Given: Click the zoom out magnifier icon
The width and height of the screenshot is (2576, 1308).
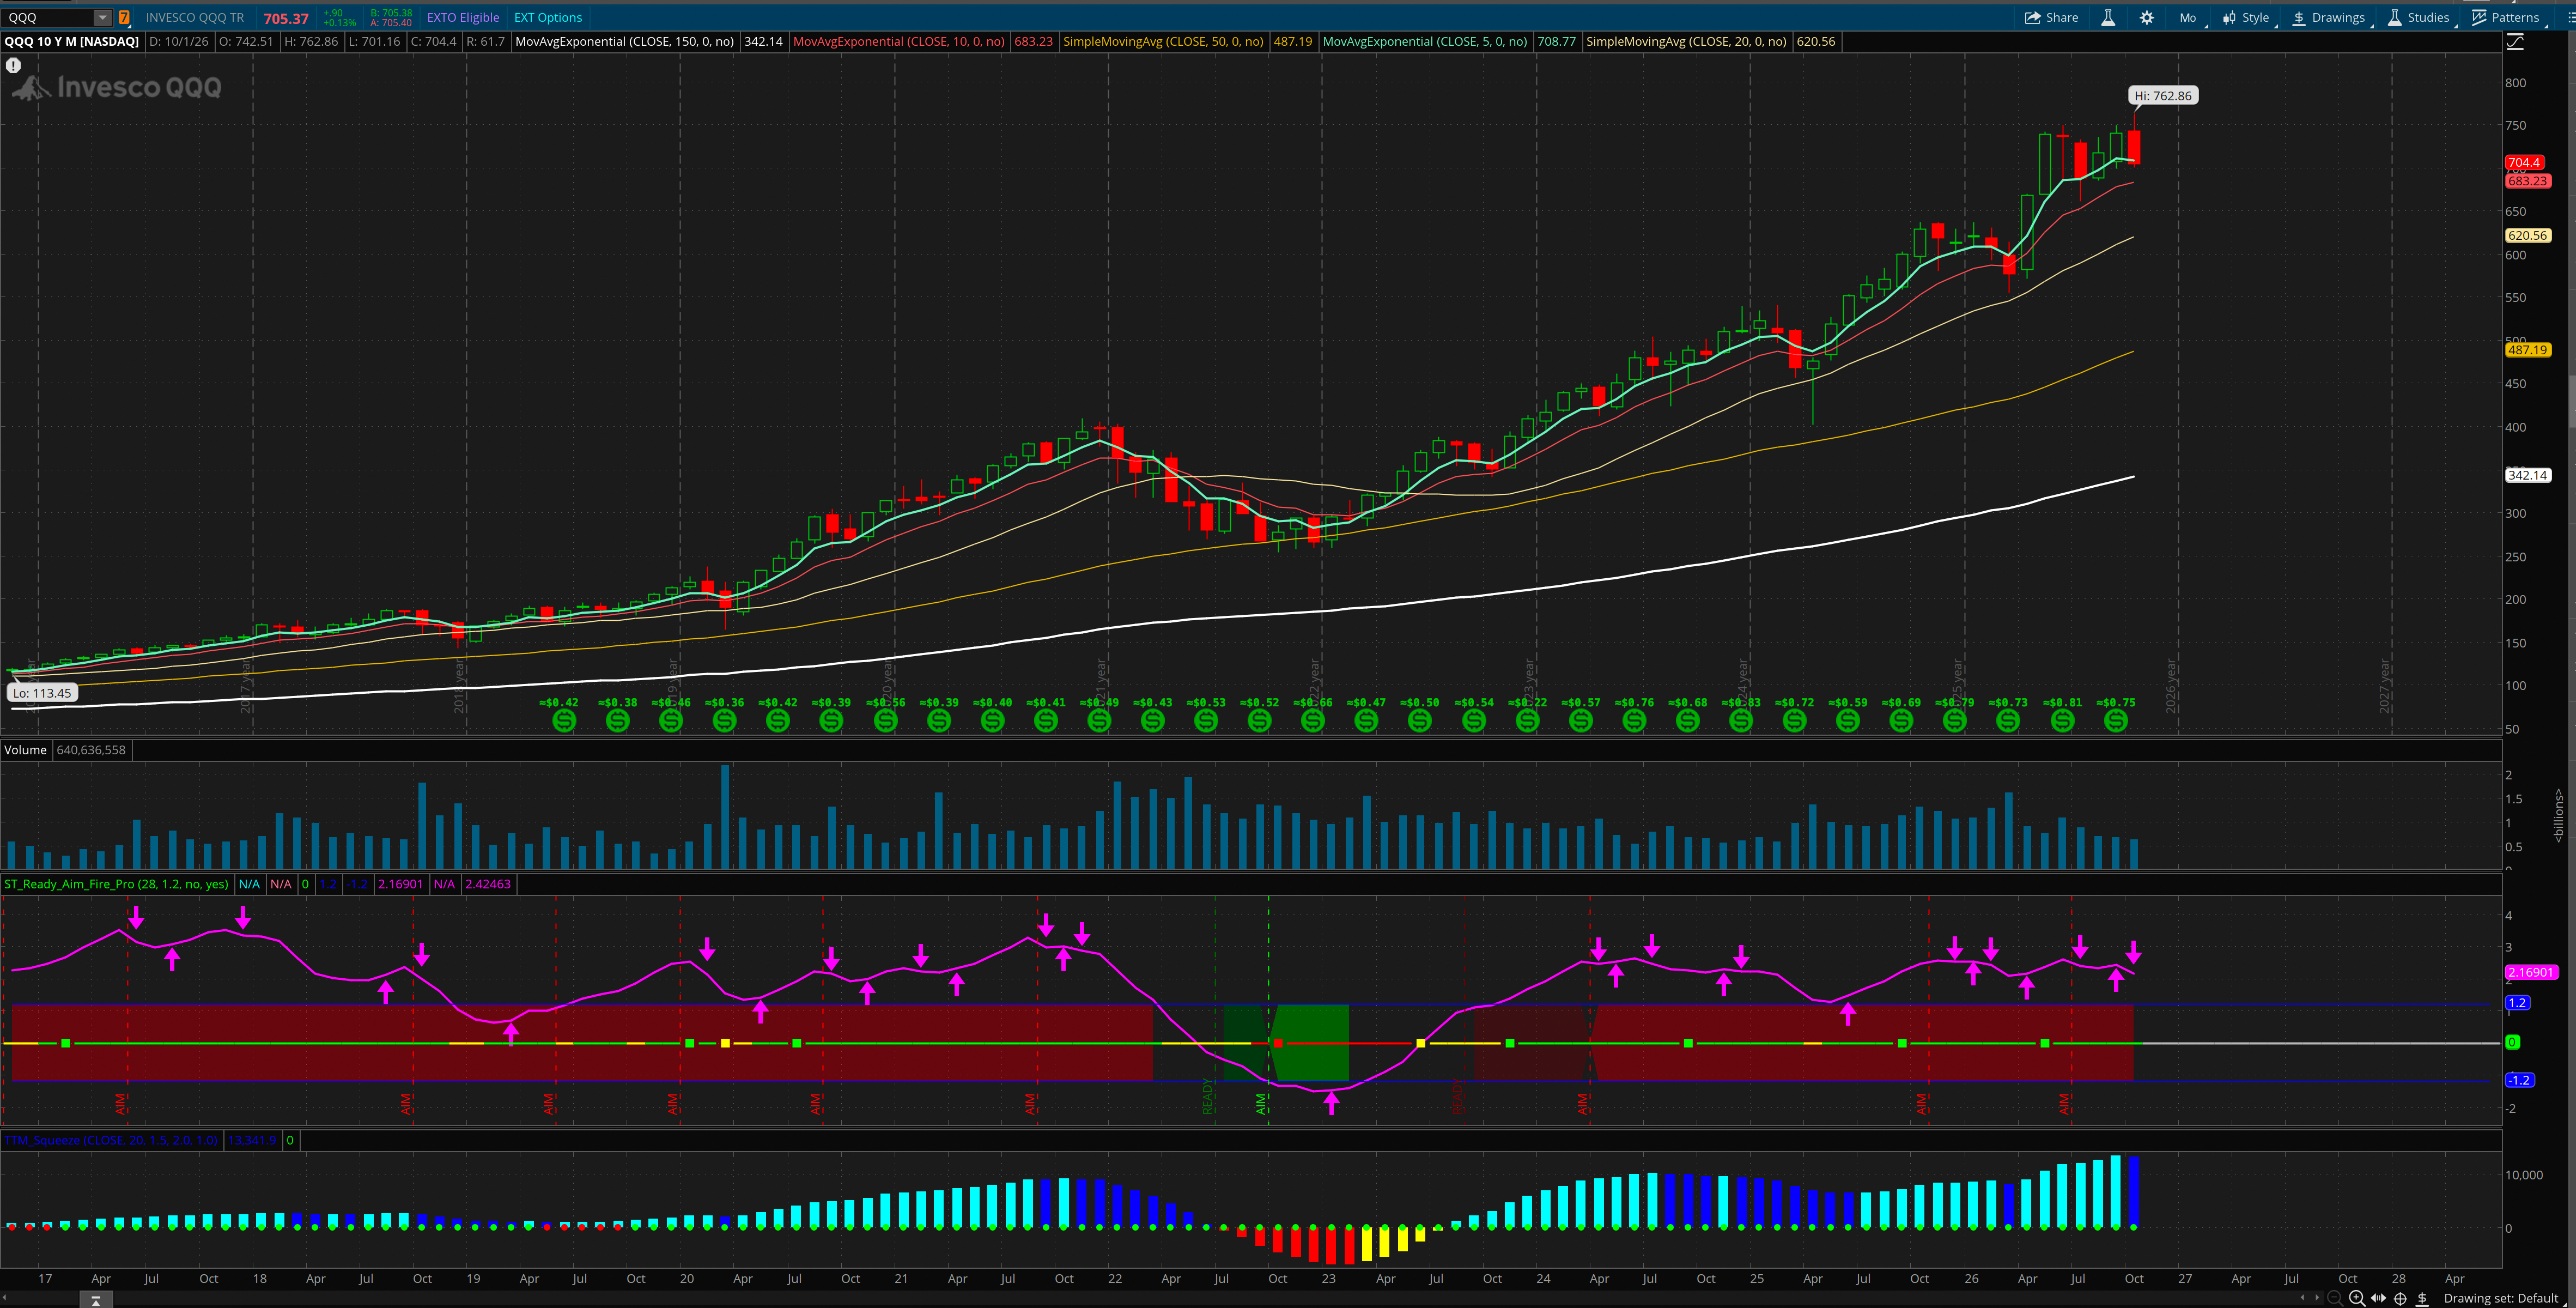Looking at the screenshot, I should pyautogui.click(x=2335, y=1298).
